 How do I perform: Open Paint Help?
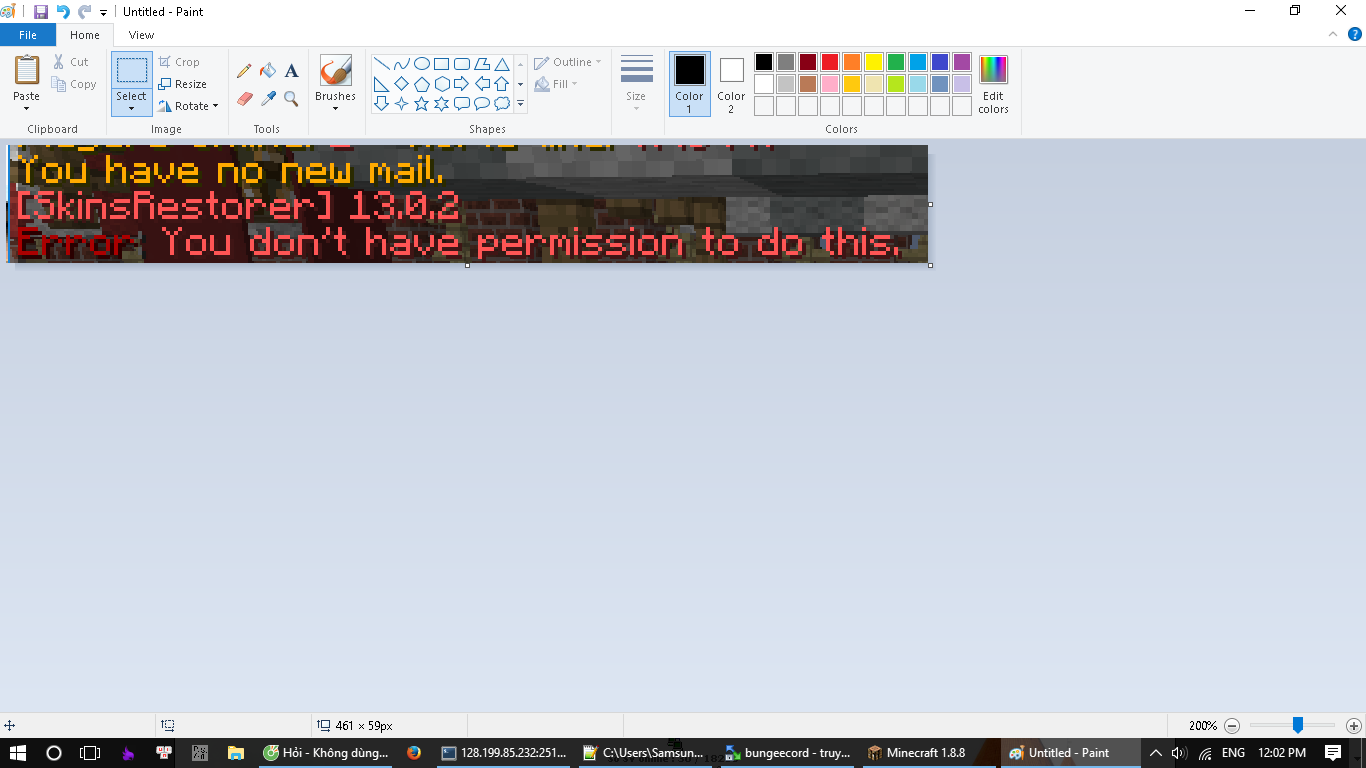1355,34
